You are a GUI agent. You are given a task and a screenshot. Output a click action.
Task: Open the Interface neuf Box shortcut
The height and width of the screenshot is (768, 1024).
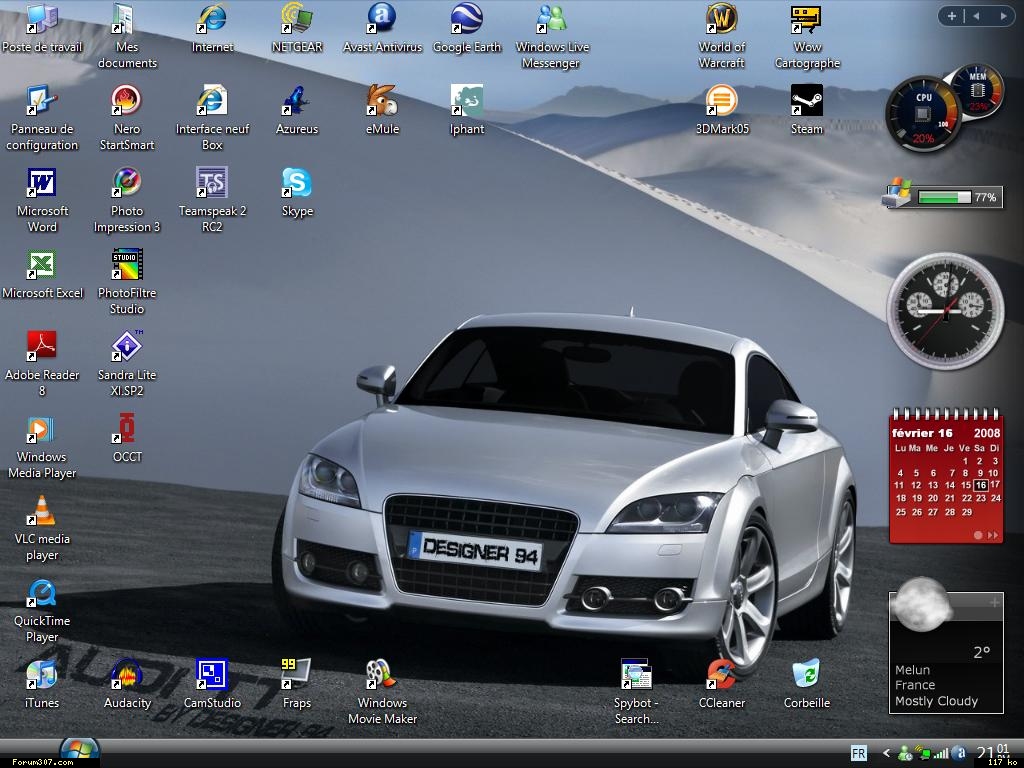pos(212,101)
